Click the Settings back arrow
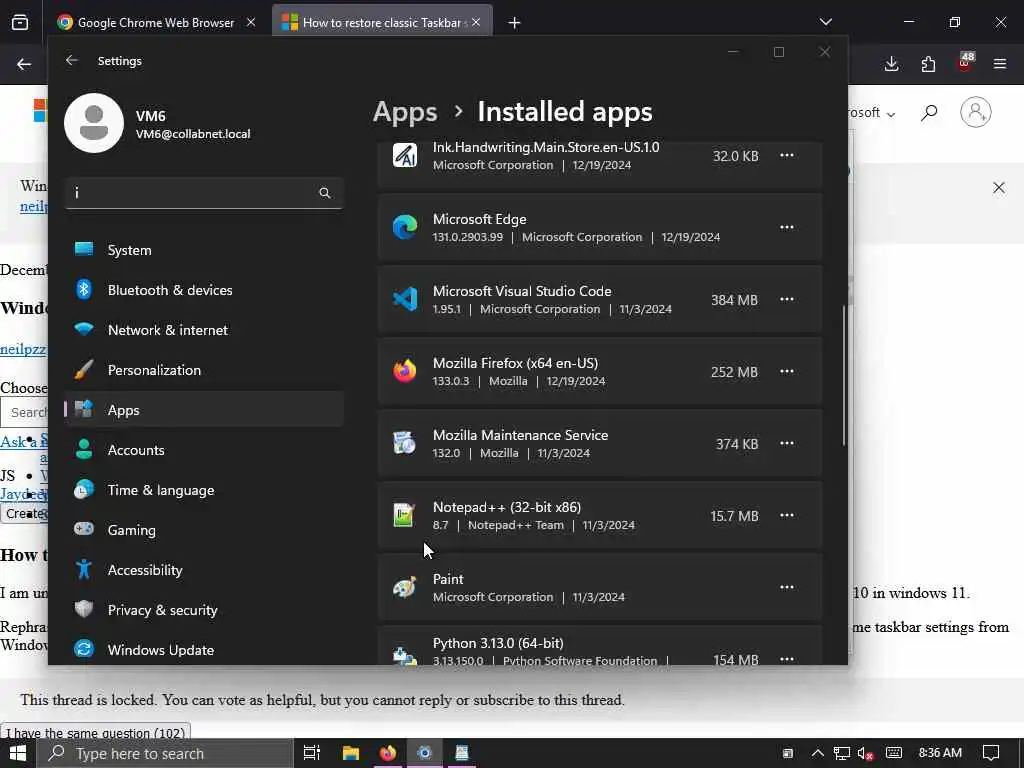The width and height of the screenshot is (1024, 768). click(x=72, y=61)
